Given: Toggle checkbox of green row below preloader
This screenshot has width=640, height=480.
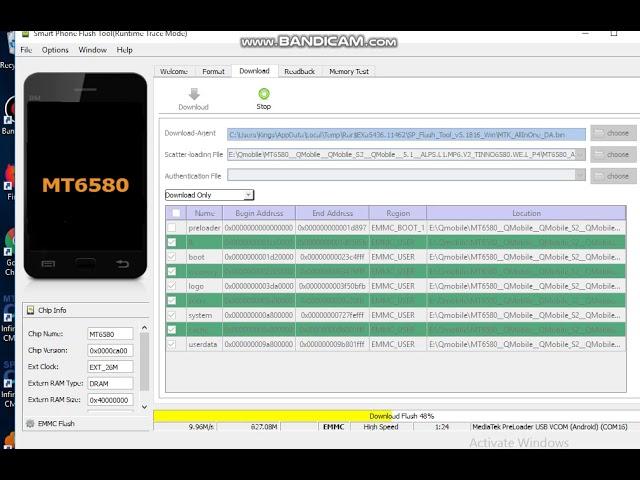Looking at the screenshot, I should click(x=172, y=242).
